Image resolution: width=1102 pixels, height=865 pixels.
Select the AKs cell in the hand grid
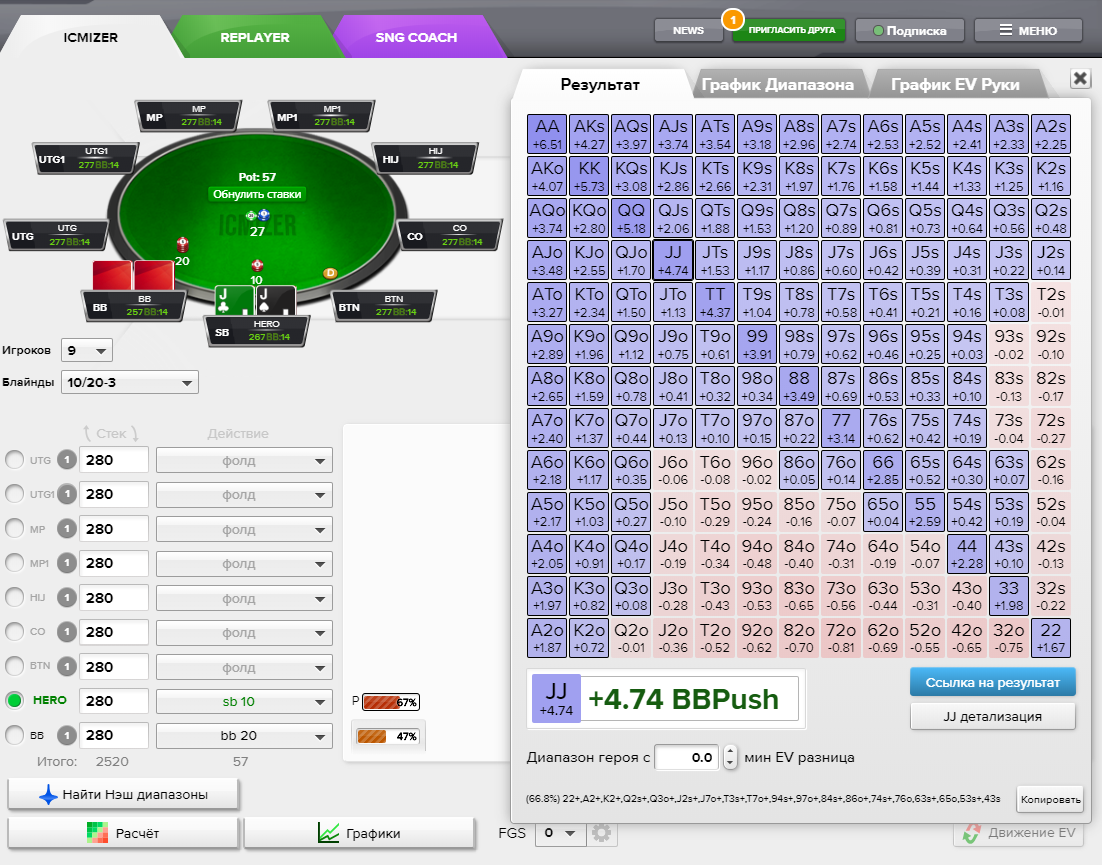coord(588,134)
